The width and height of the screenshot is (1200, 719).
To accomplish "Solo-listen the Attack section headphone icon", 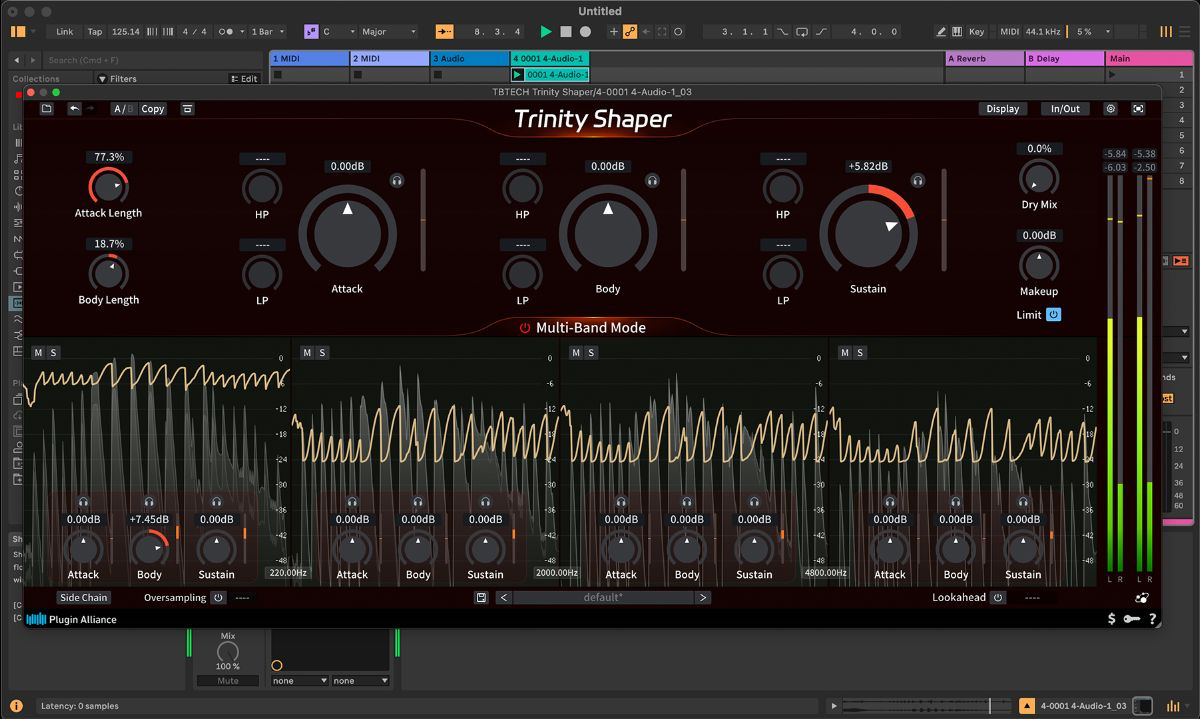I will coord(397,181).
